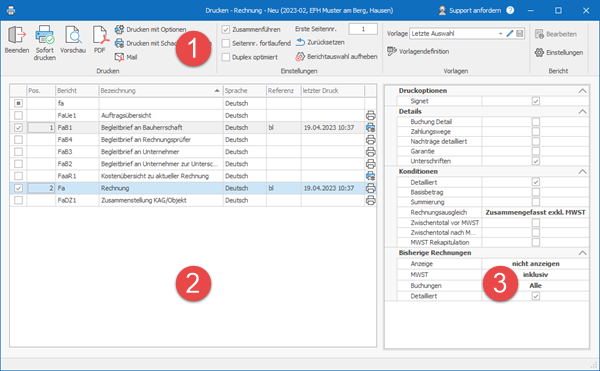
Task: Sort by Sprache column header
Action: pyautogui.click(x=245, y=91)
